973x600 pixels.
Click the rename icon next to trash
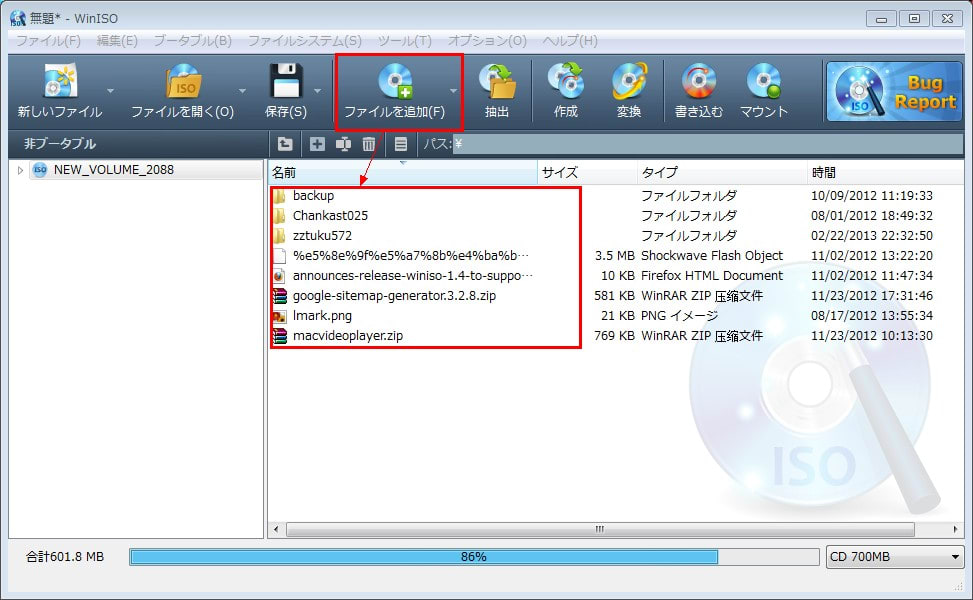(x=343, y=144)
